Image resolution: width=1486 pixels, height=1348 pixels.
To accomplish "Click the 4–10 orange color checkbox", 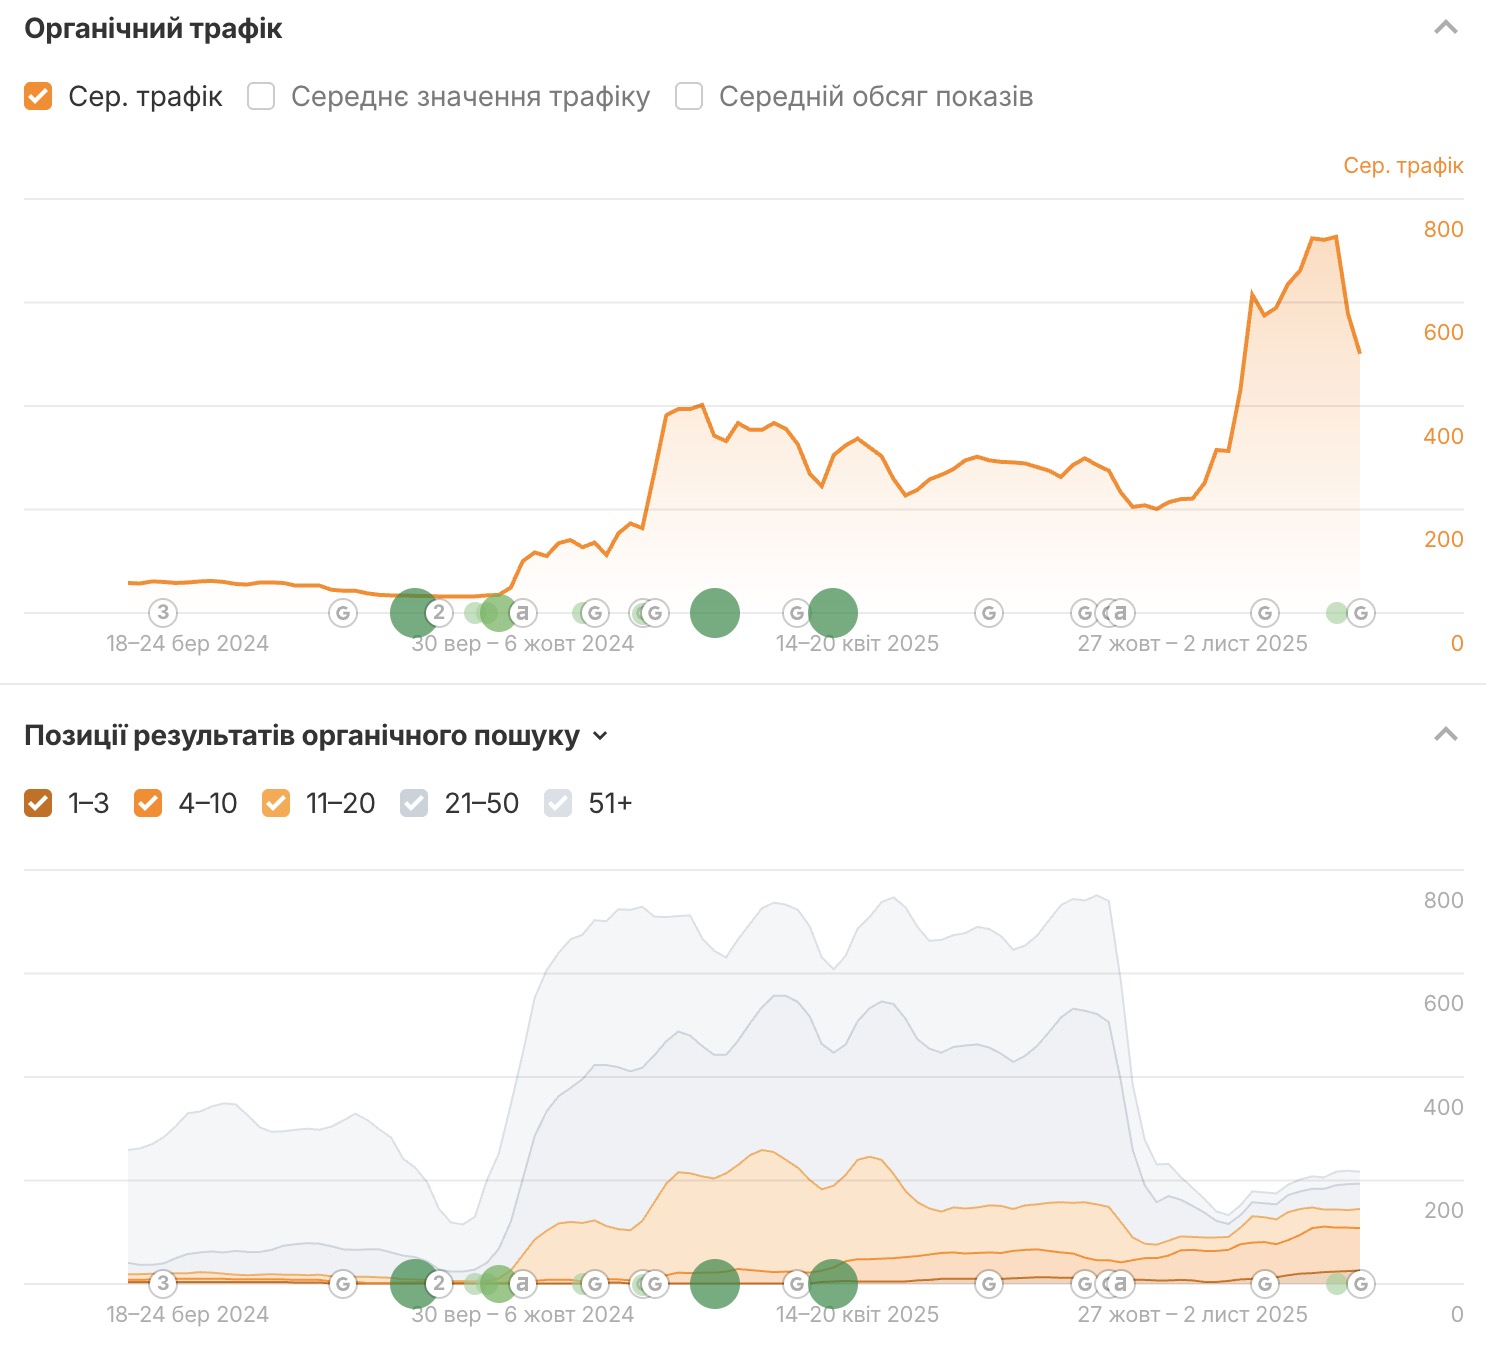I will pyautogui.click(x=148, y=803).
